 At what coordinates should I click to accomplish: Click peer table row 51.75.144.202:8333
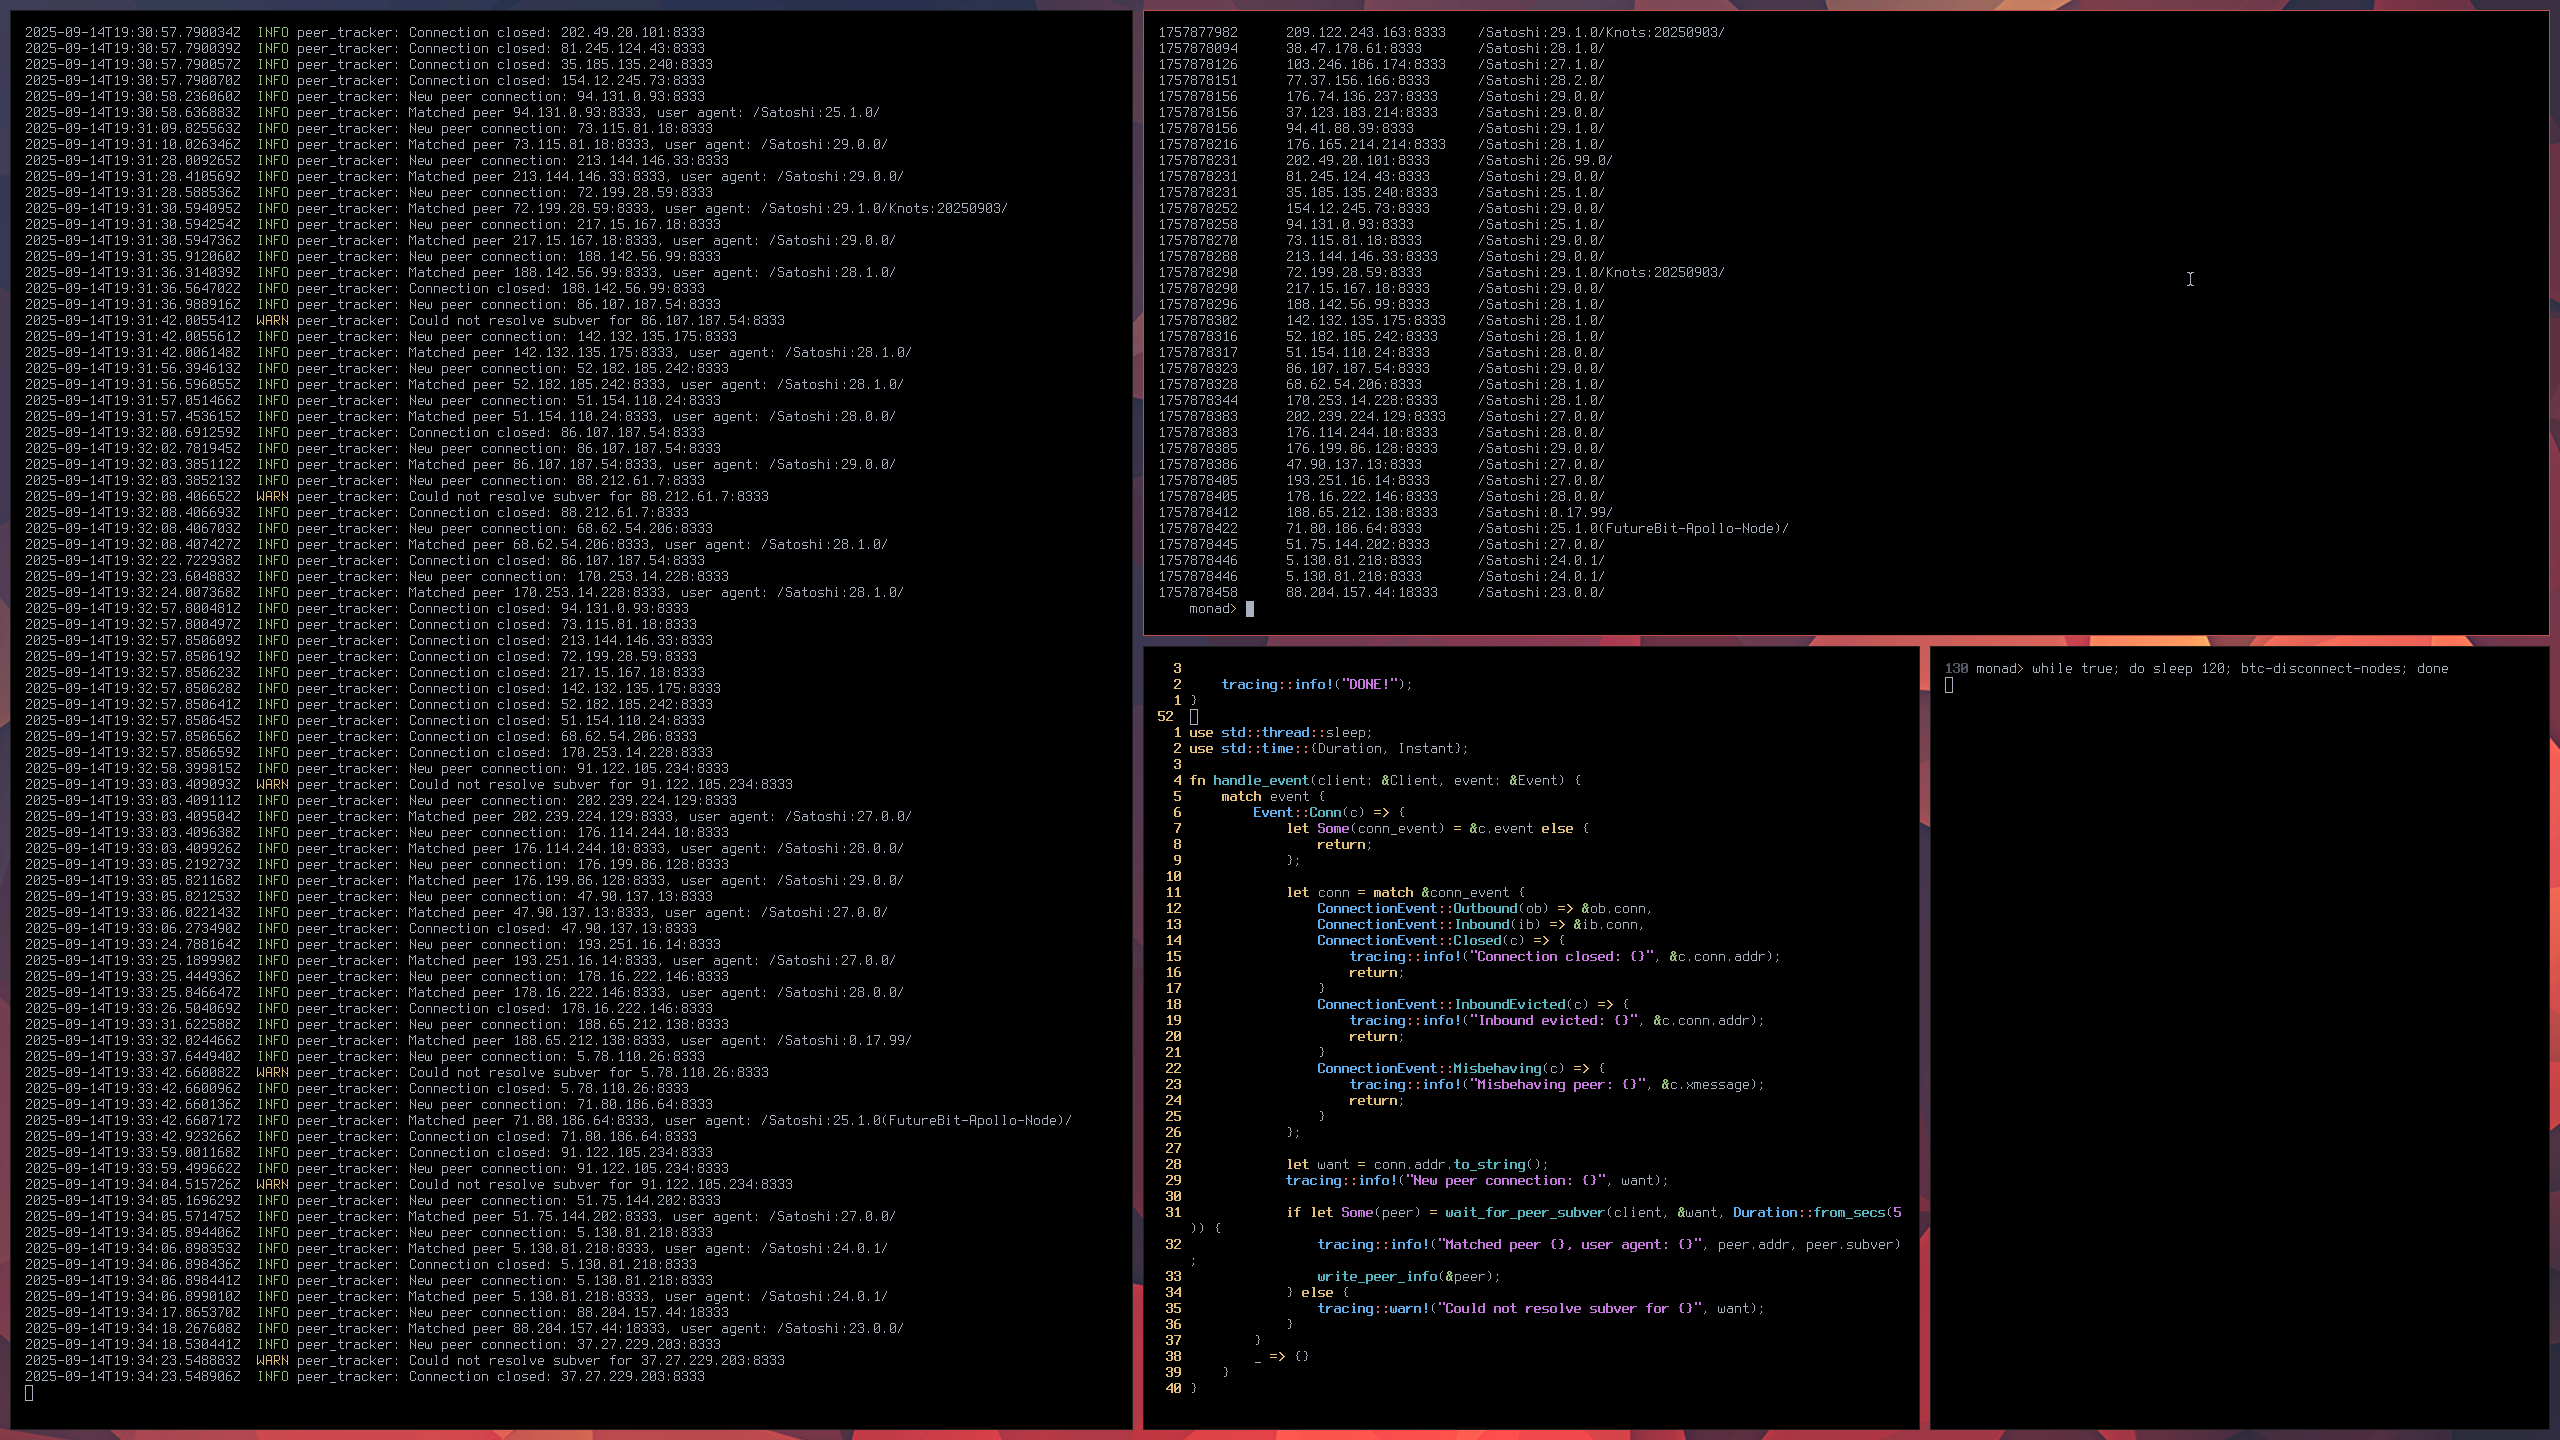tap(1382, 544)
